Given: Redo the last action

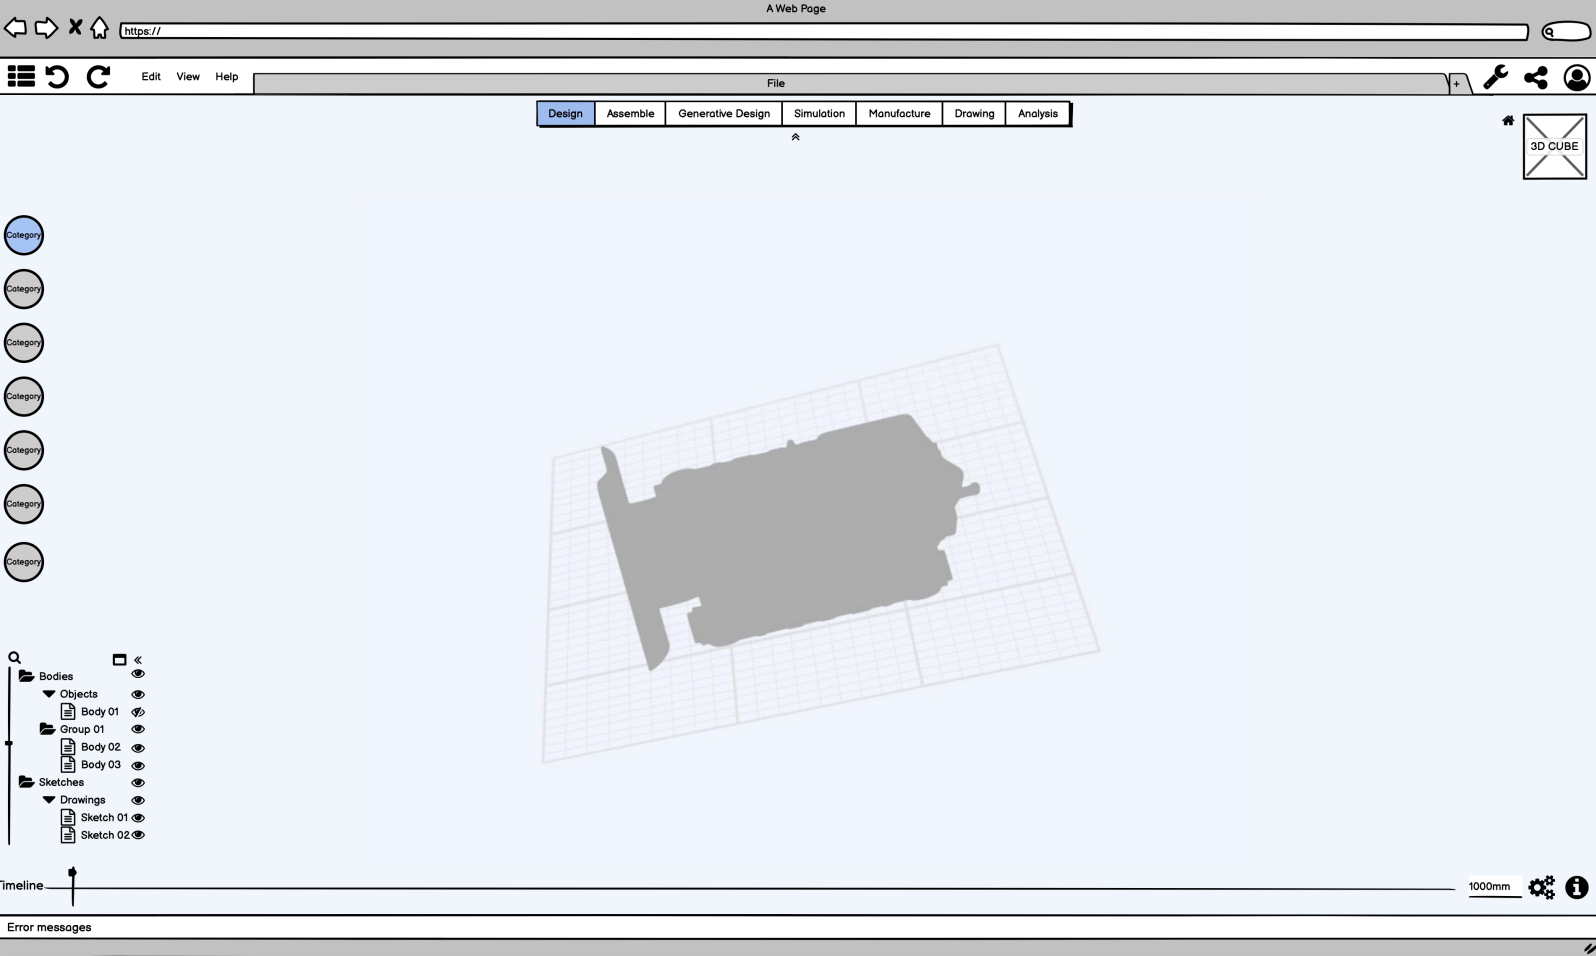Looking at the screenshot, I should coord(98,77).
